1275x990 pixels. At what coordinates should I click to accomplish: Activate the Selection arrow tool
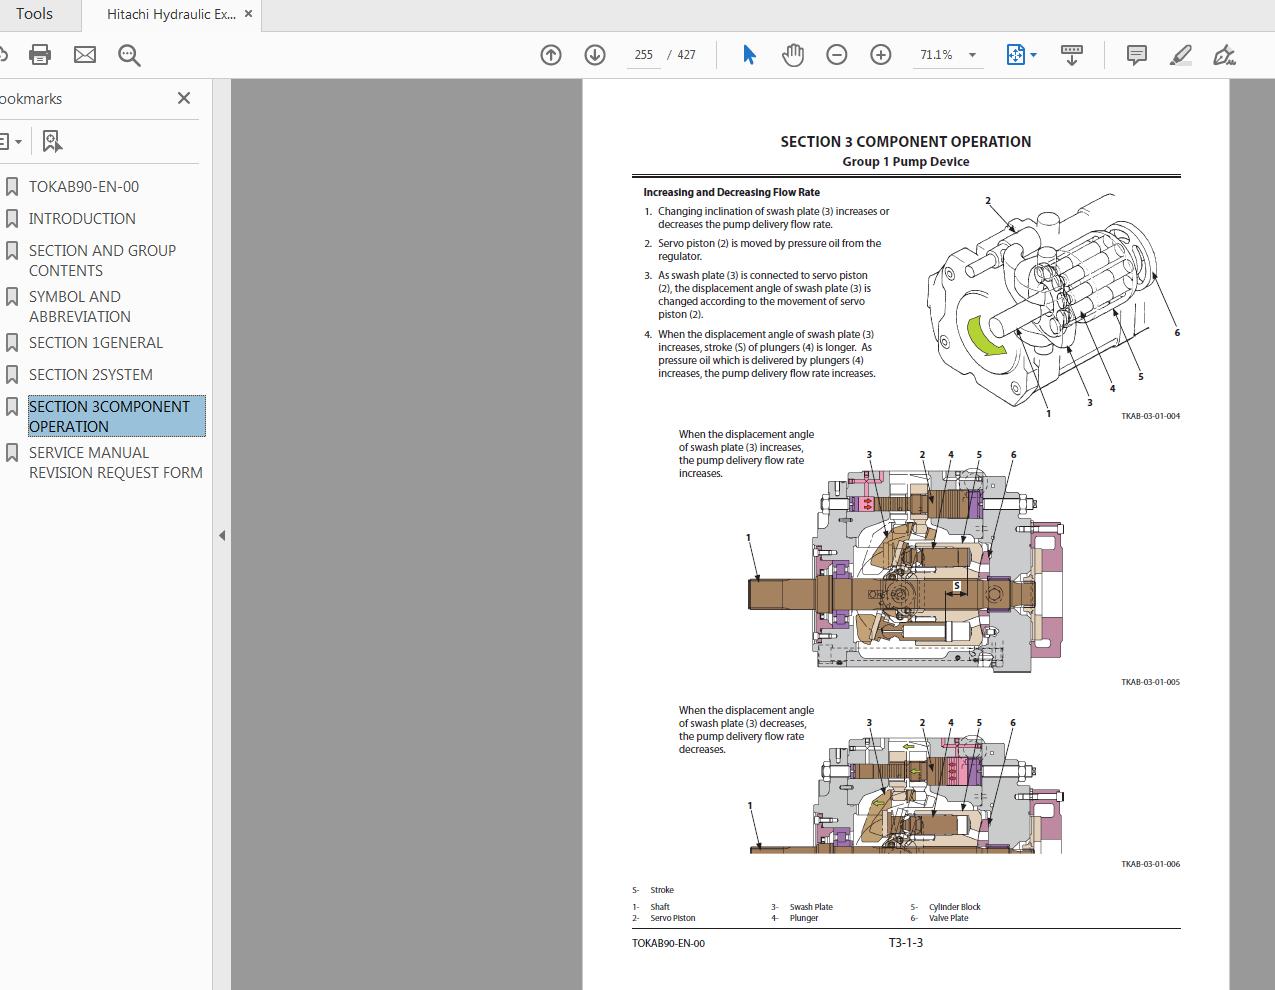click(x=749, y=55)
